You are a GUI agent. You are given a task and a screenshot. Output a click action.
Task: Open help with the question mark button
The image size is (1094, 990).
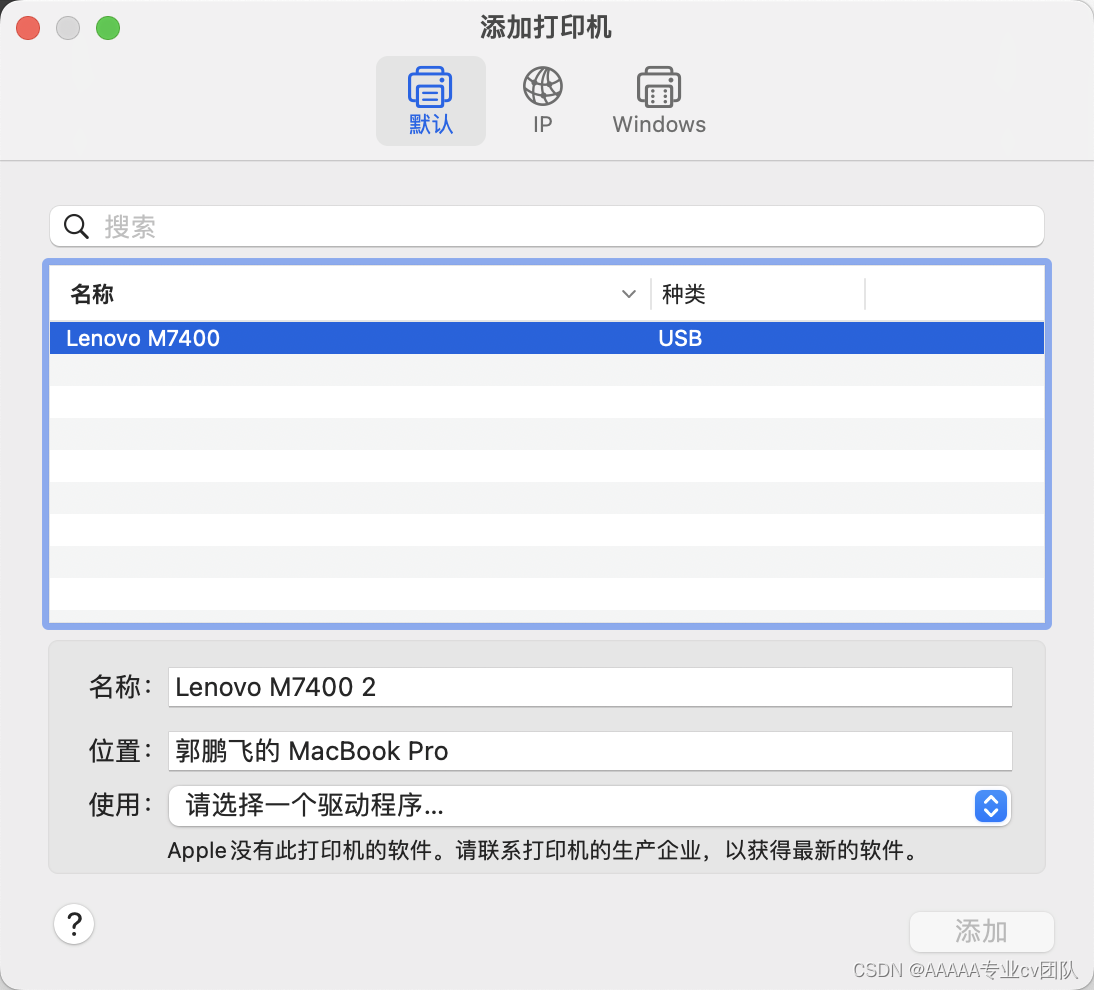tap(74, 924)
